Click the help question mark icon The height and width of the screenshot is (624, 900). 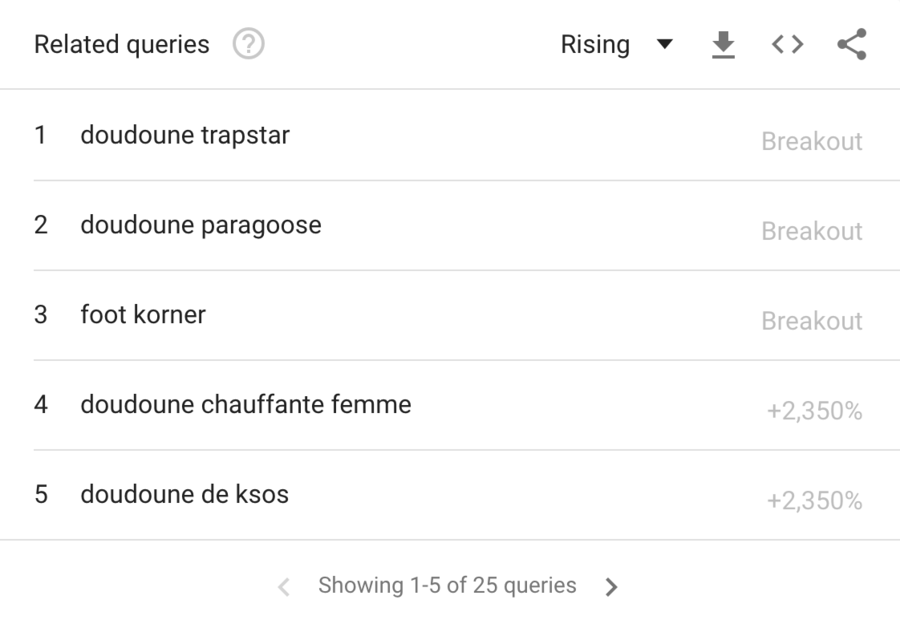[248, 45]
